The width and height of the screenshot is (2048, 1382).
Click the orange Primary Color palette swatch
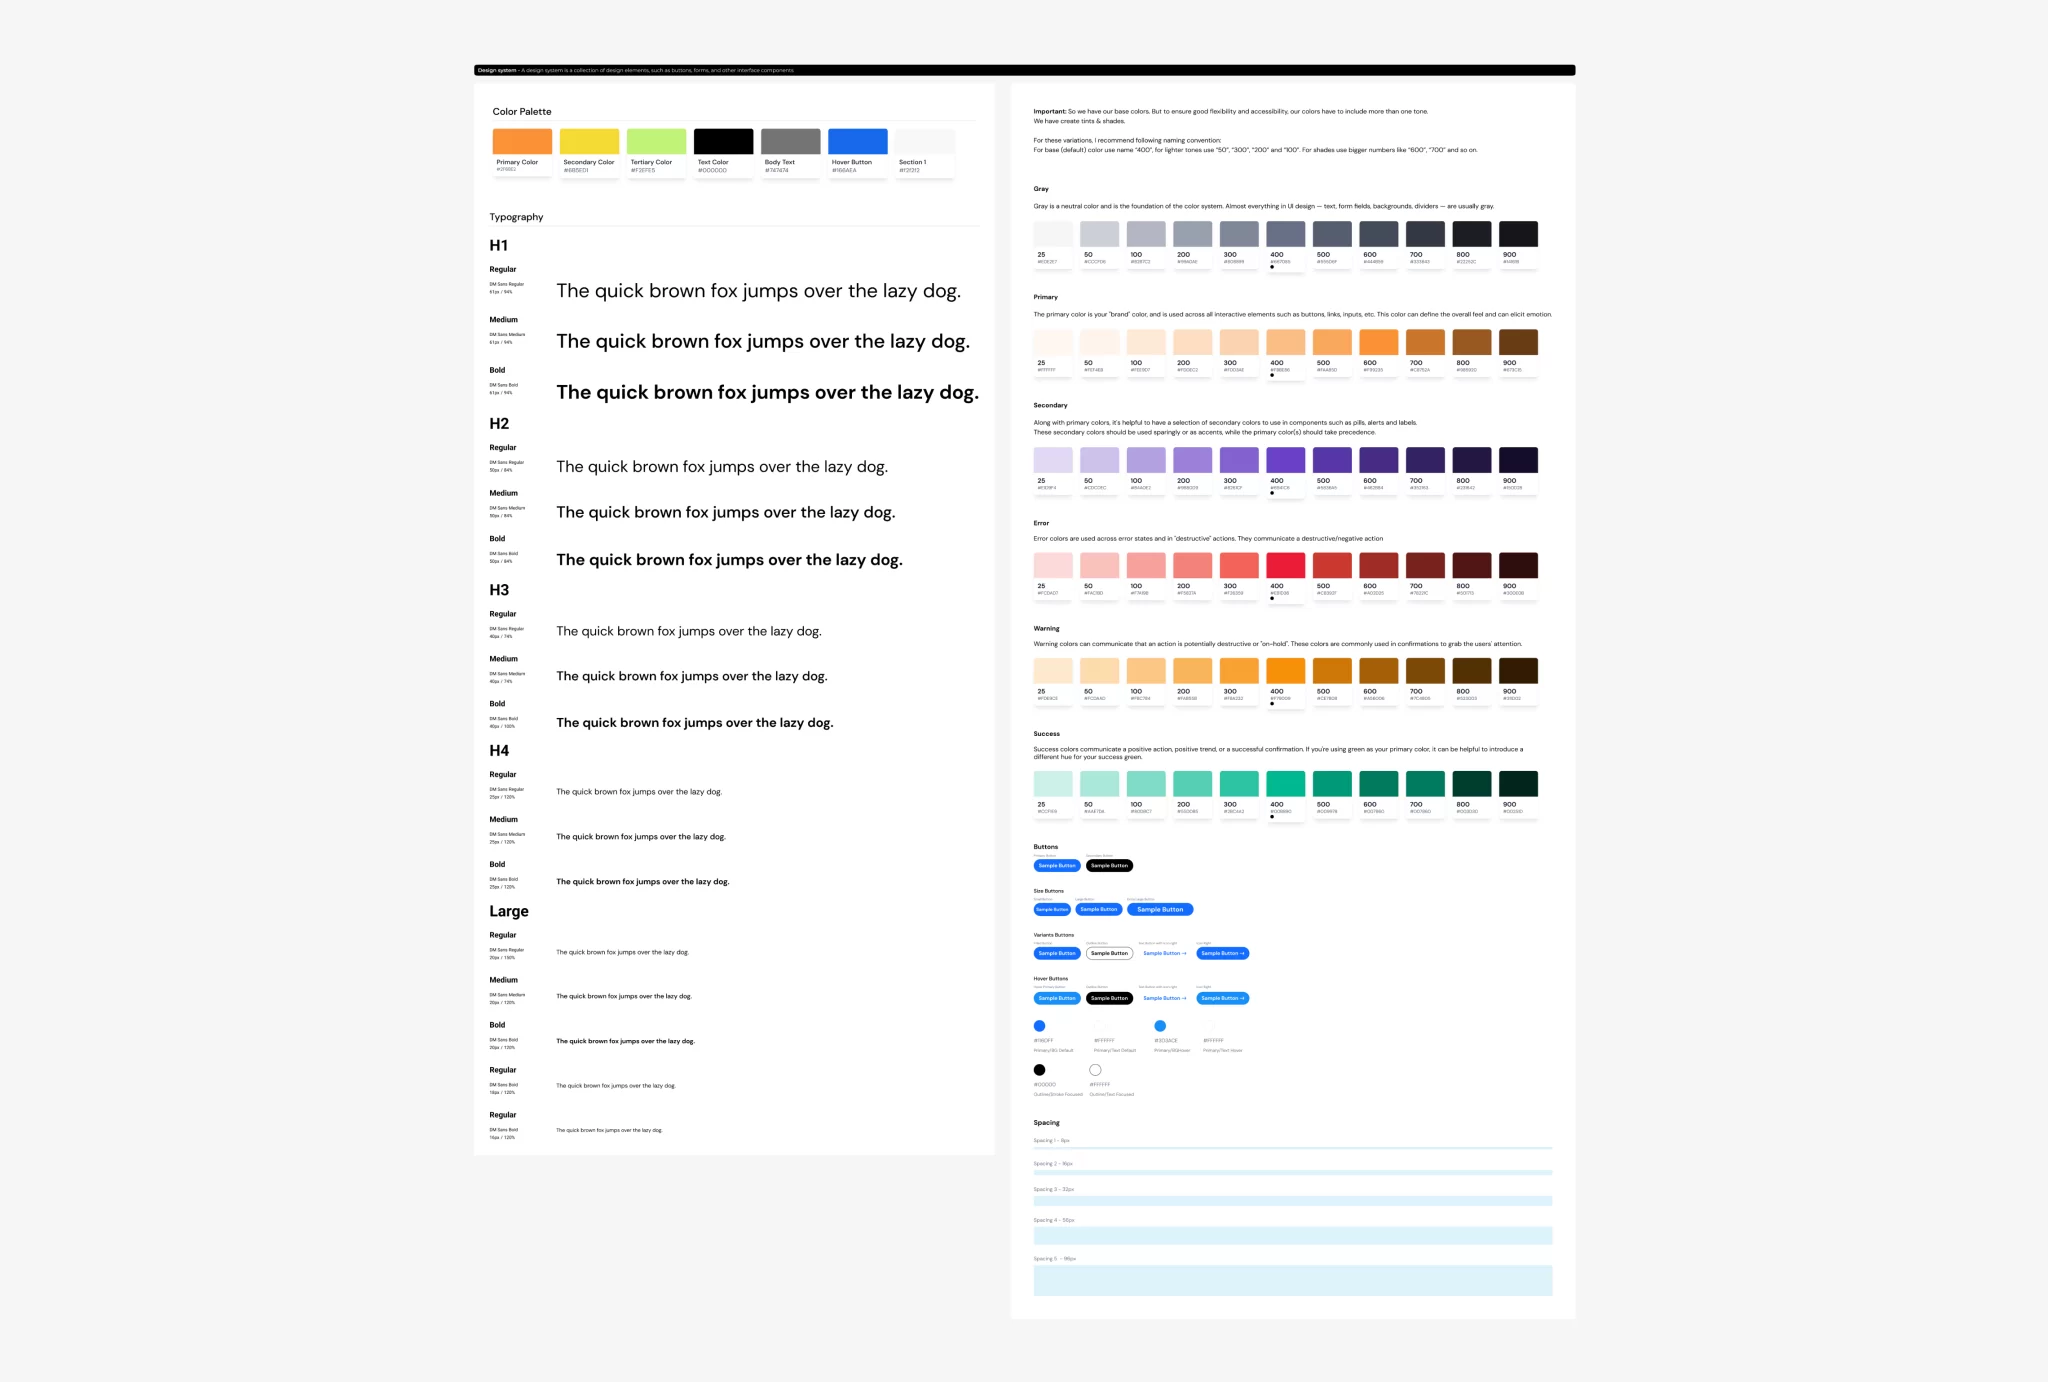click(x=522, y=141)
